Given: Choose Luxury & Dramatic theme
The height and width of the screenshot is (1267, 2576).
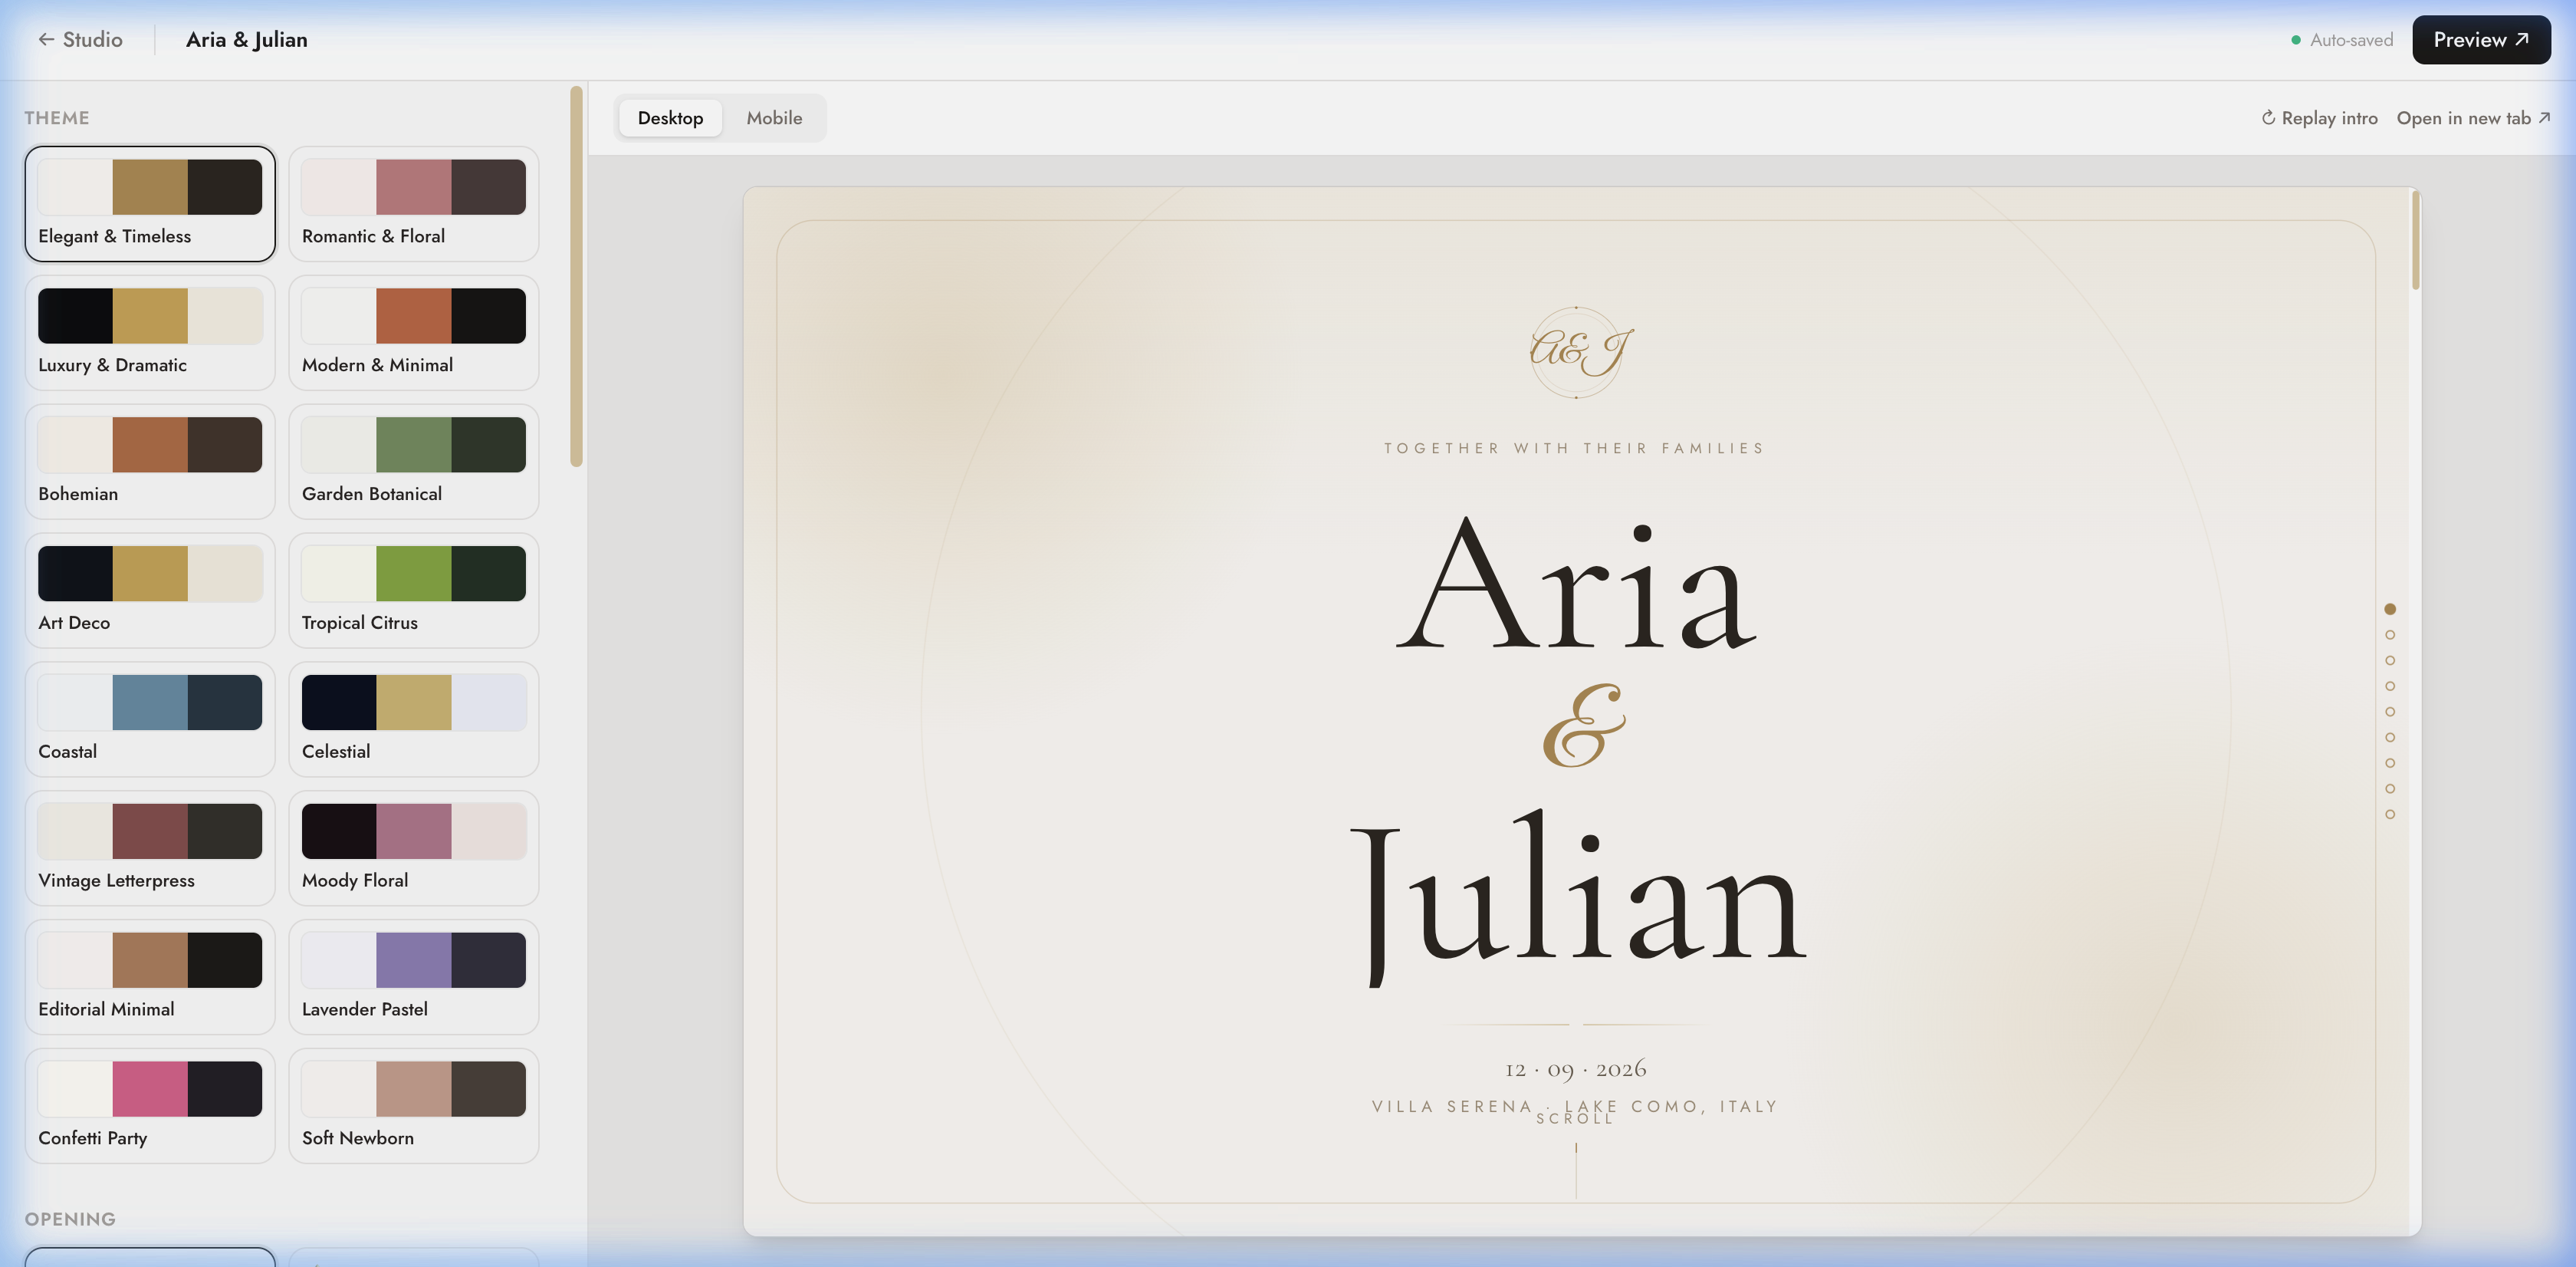Looking at the screenshot, I should coord(150,333).
